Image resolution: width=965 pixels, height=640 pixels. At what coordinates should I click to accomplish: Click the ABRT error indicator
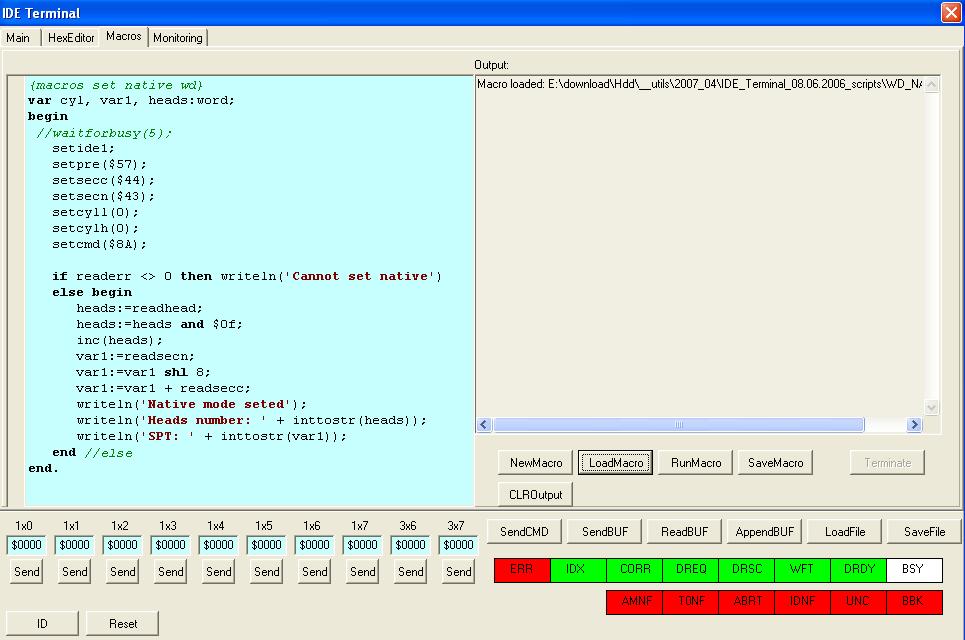pos(747,602)
